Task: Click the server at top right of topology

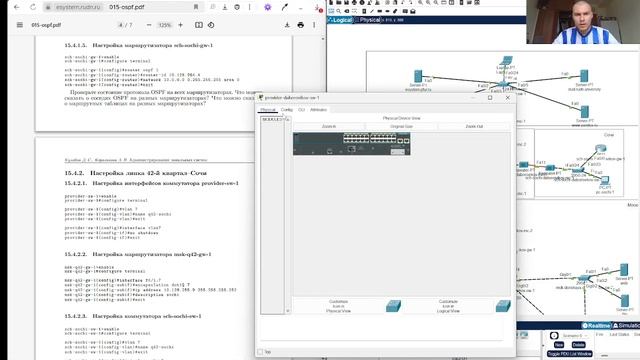Action: (x=584, y=76)
